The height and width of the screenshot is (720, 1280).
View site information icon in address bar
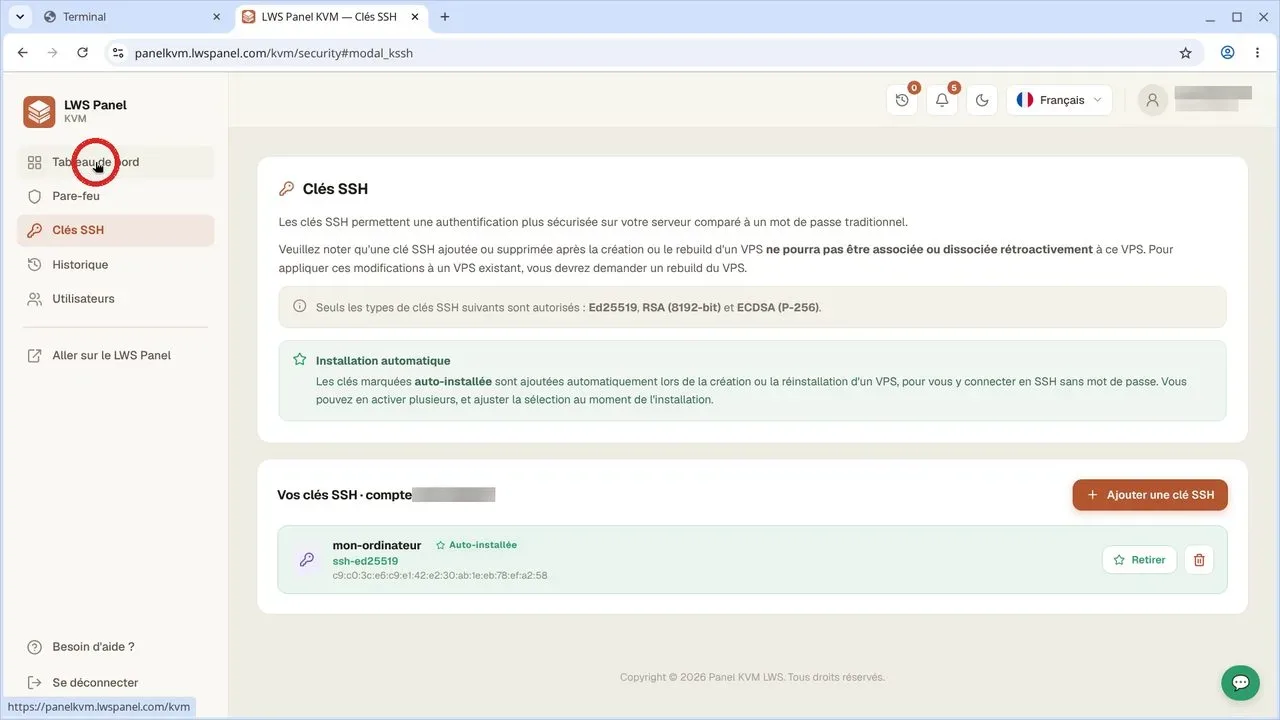(117, 53)
